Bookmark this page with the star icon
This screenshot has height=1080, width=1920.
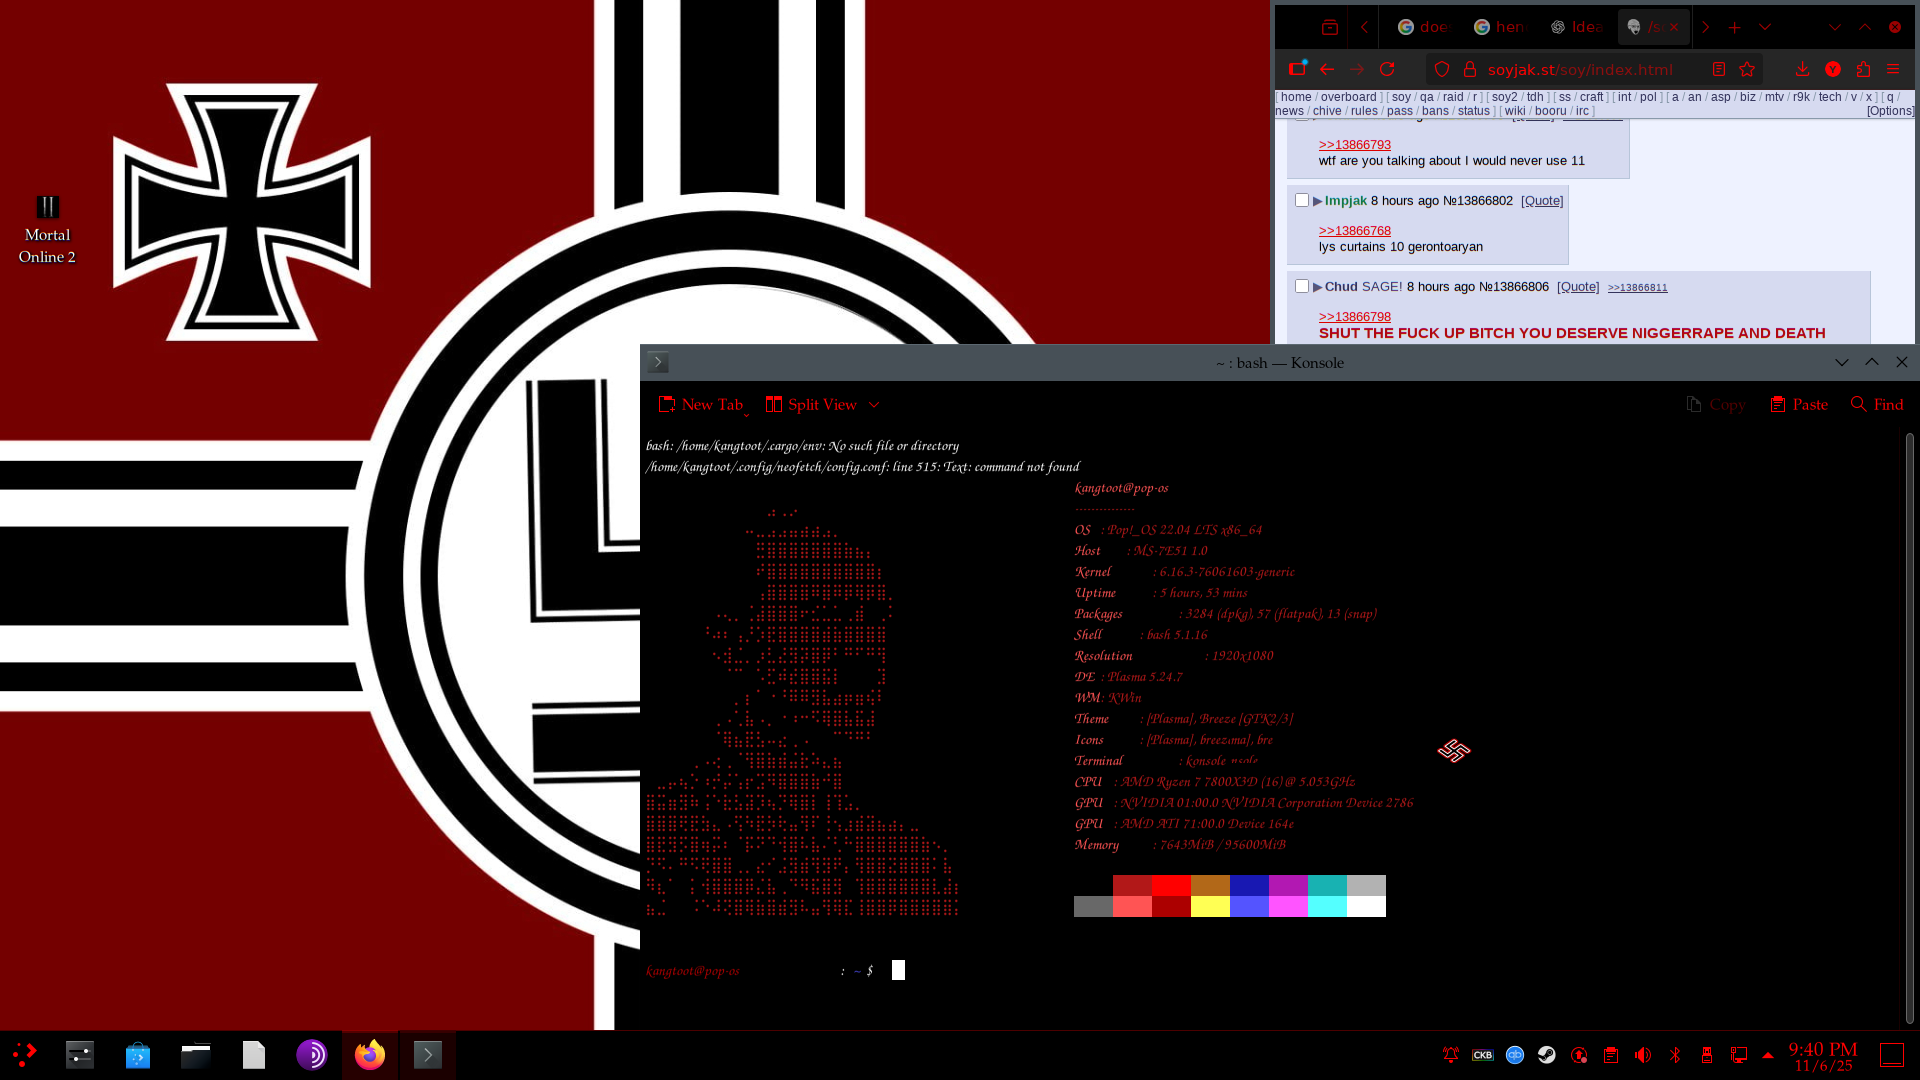coord(1747,69)
